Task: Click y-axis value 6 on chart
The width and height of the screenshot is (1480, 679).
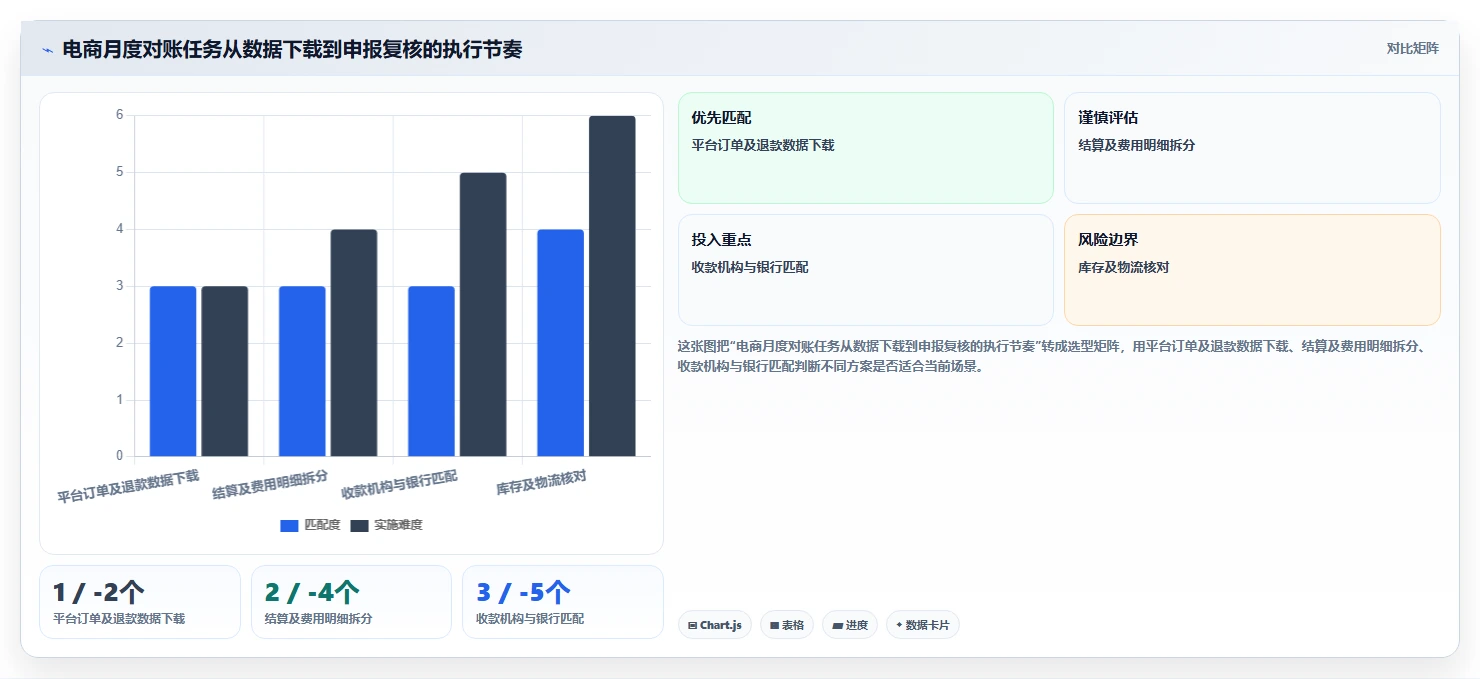Action: click(119, 115)
